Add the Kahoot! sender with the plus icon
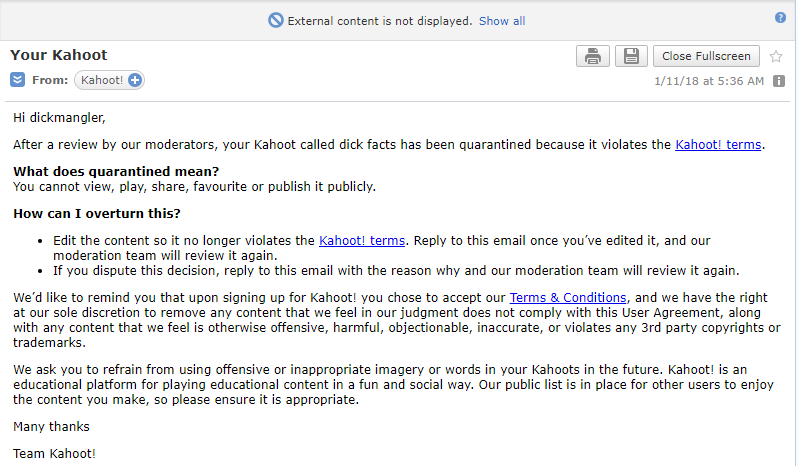This screenshot has height=466, width=798. click(135, 80)
